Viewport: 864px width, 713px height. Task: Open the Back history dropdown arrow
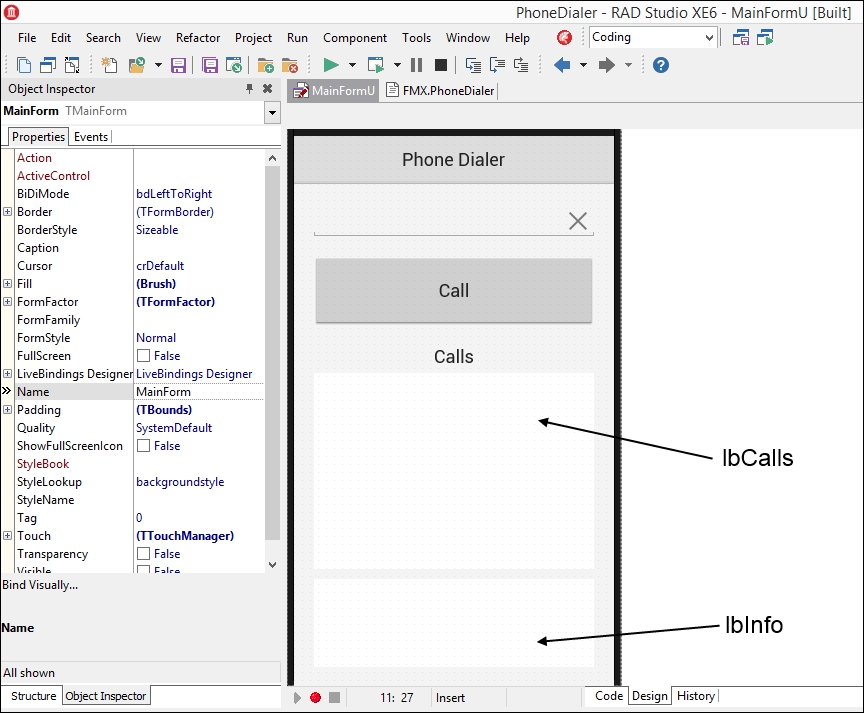(x=583, y=65)
